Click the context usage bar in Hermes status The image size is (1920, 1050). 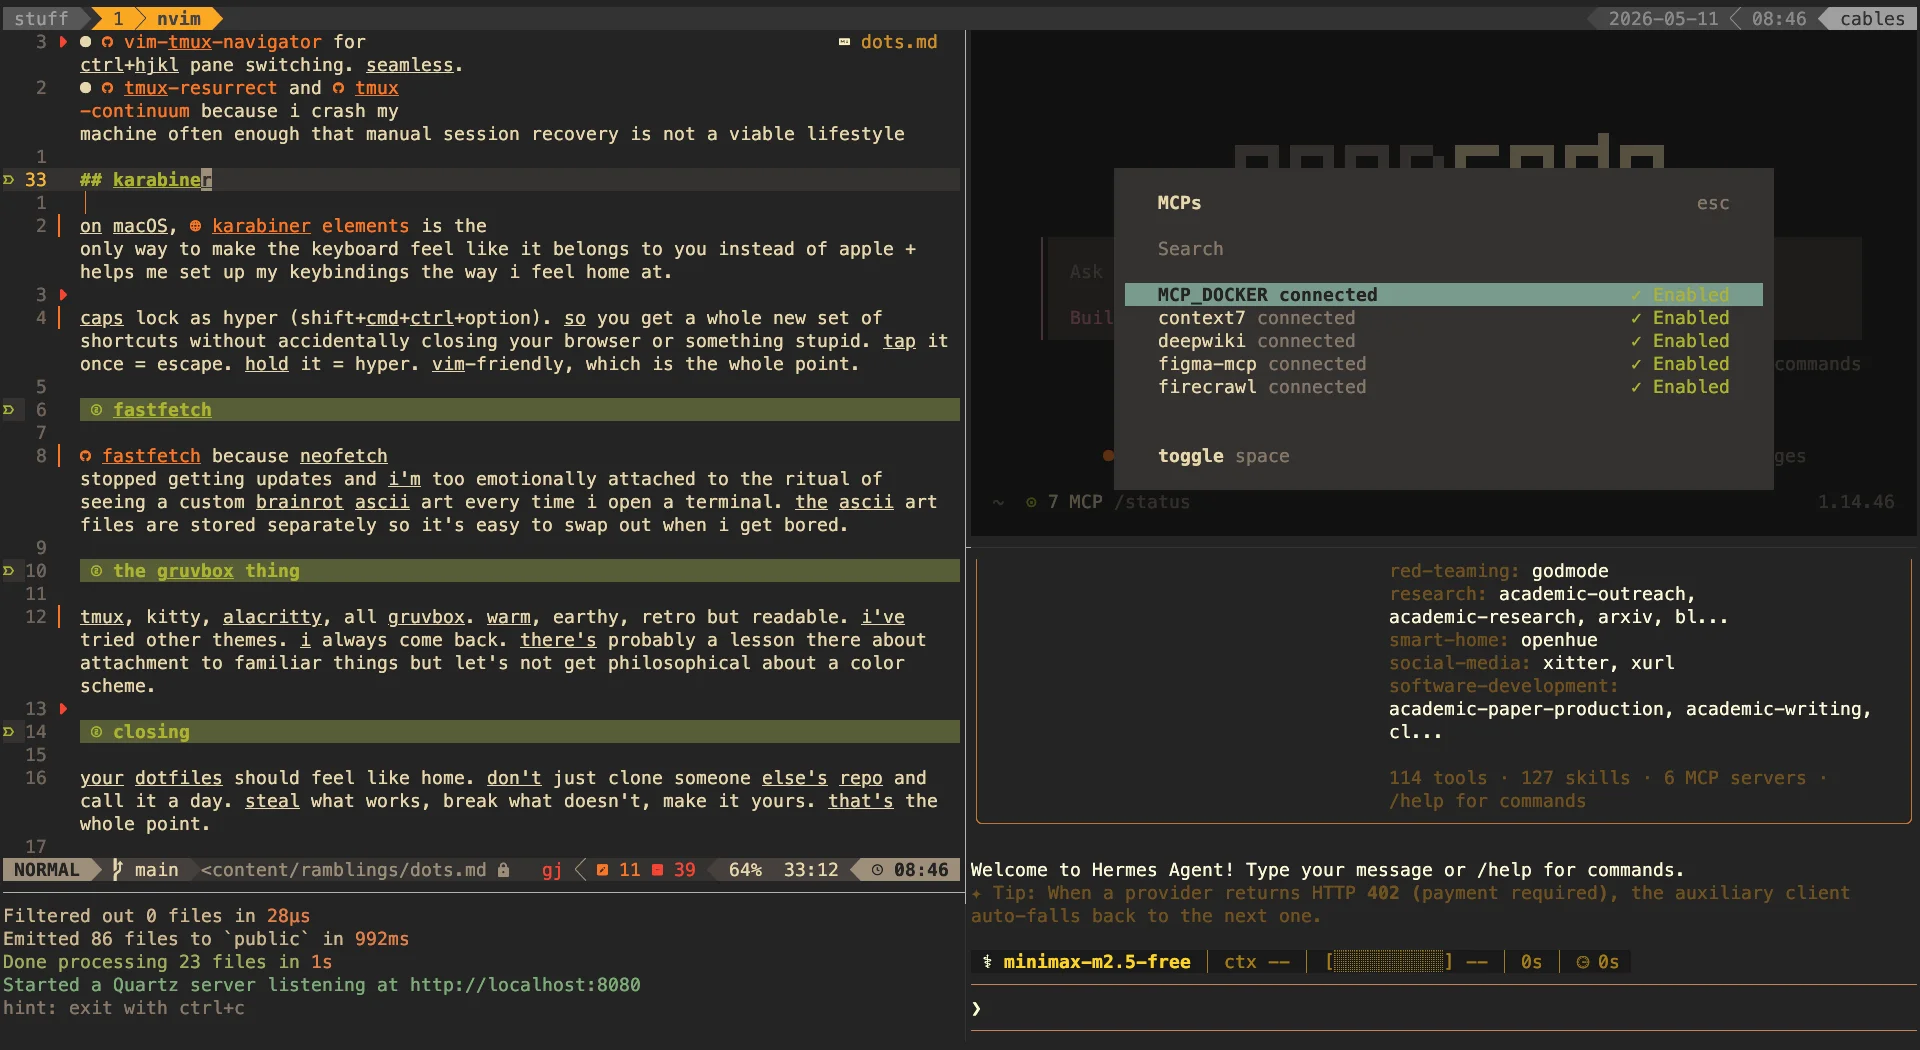click(1388, 962)
